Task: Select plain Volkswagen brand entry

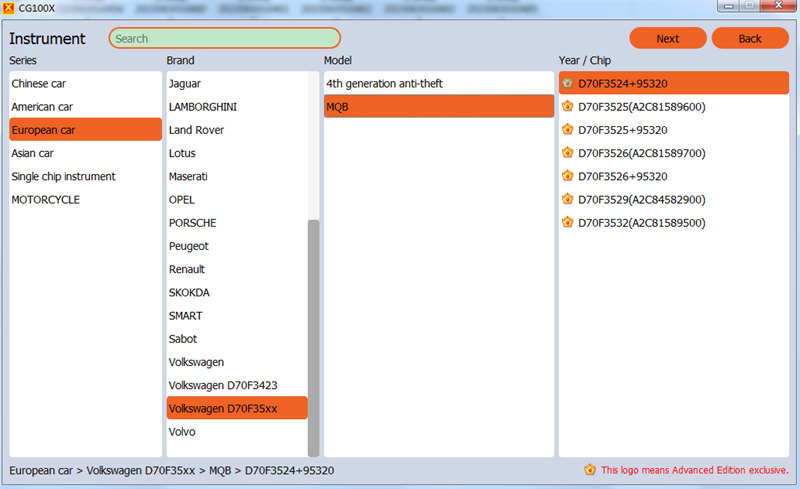Action: (x=237, y=362)
